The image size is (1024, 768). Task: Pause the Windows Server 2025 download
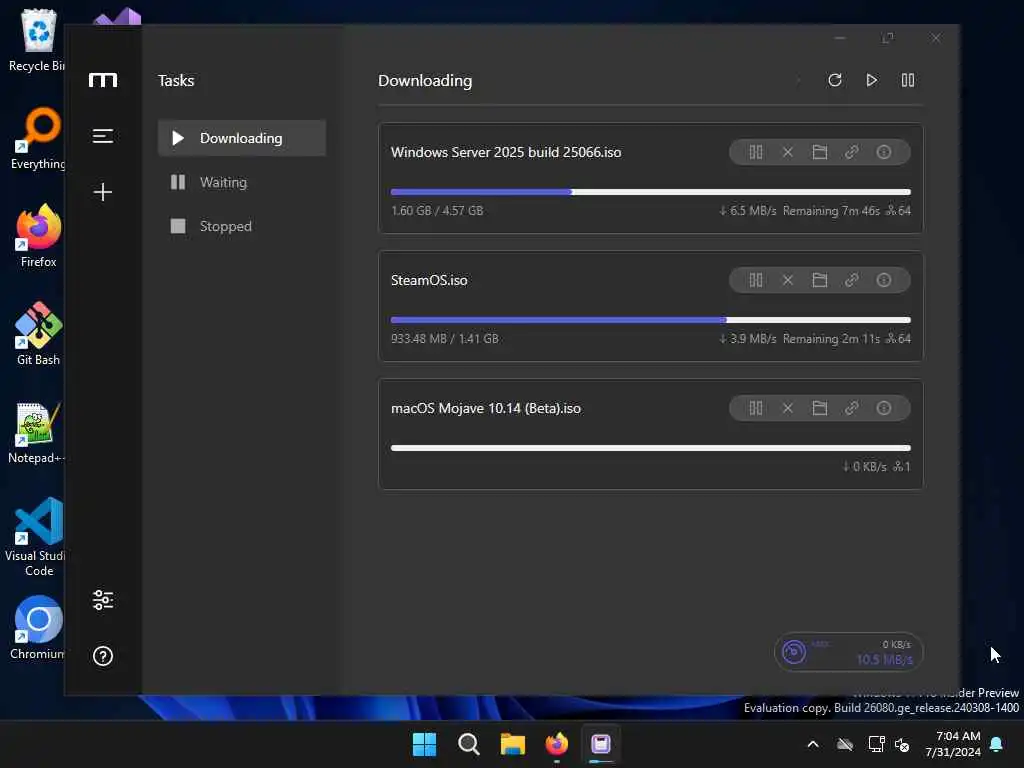[756, 152]
